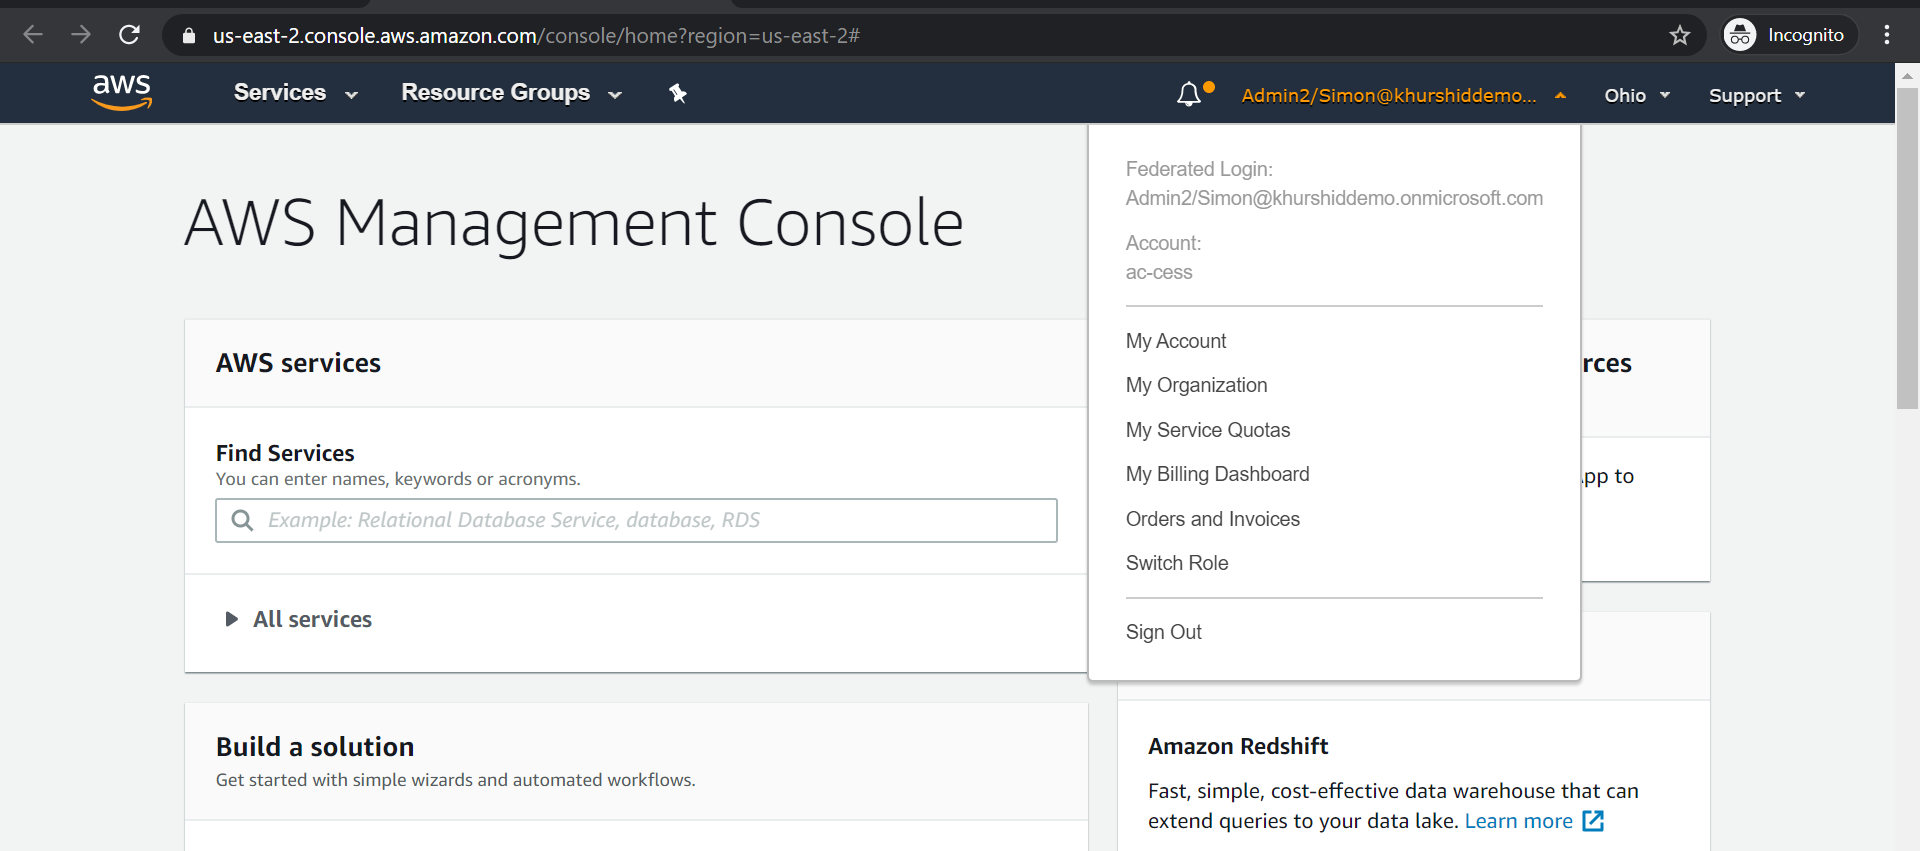Viewport: 1920px width, 851px height.
Task: Click Sign Out in the account menu
Action: click(1163, 632)
